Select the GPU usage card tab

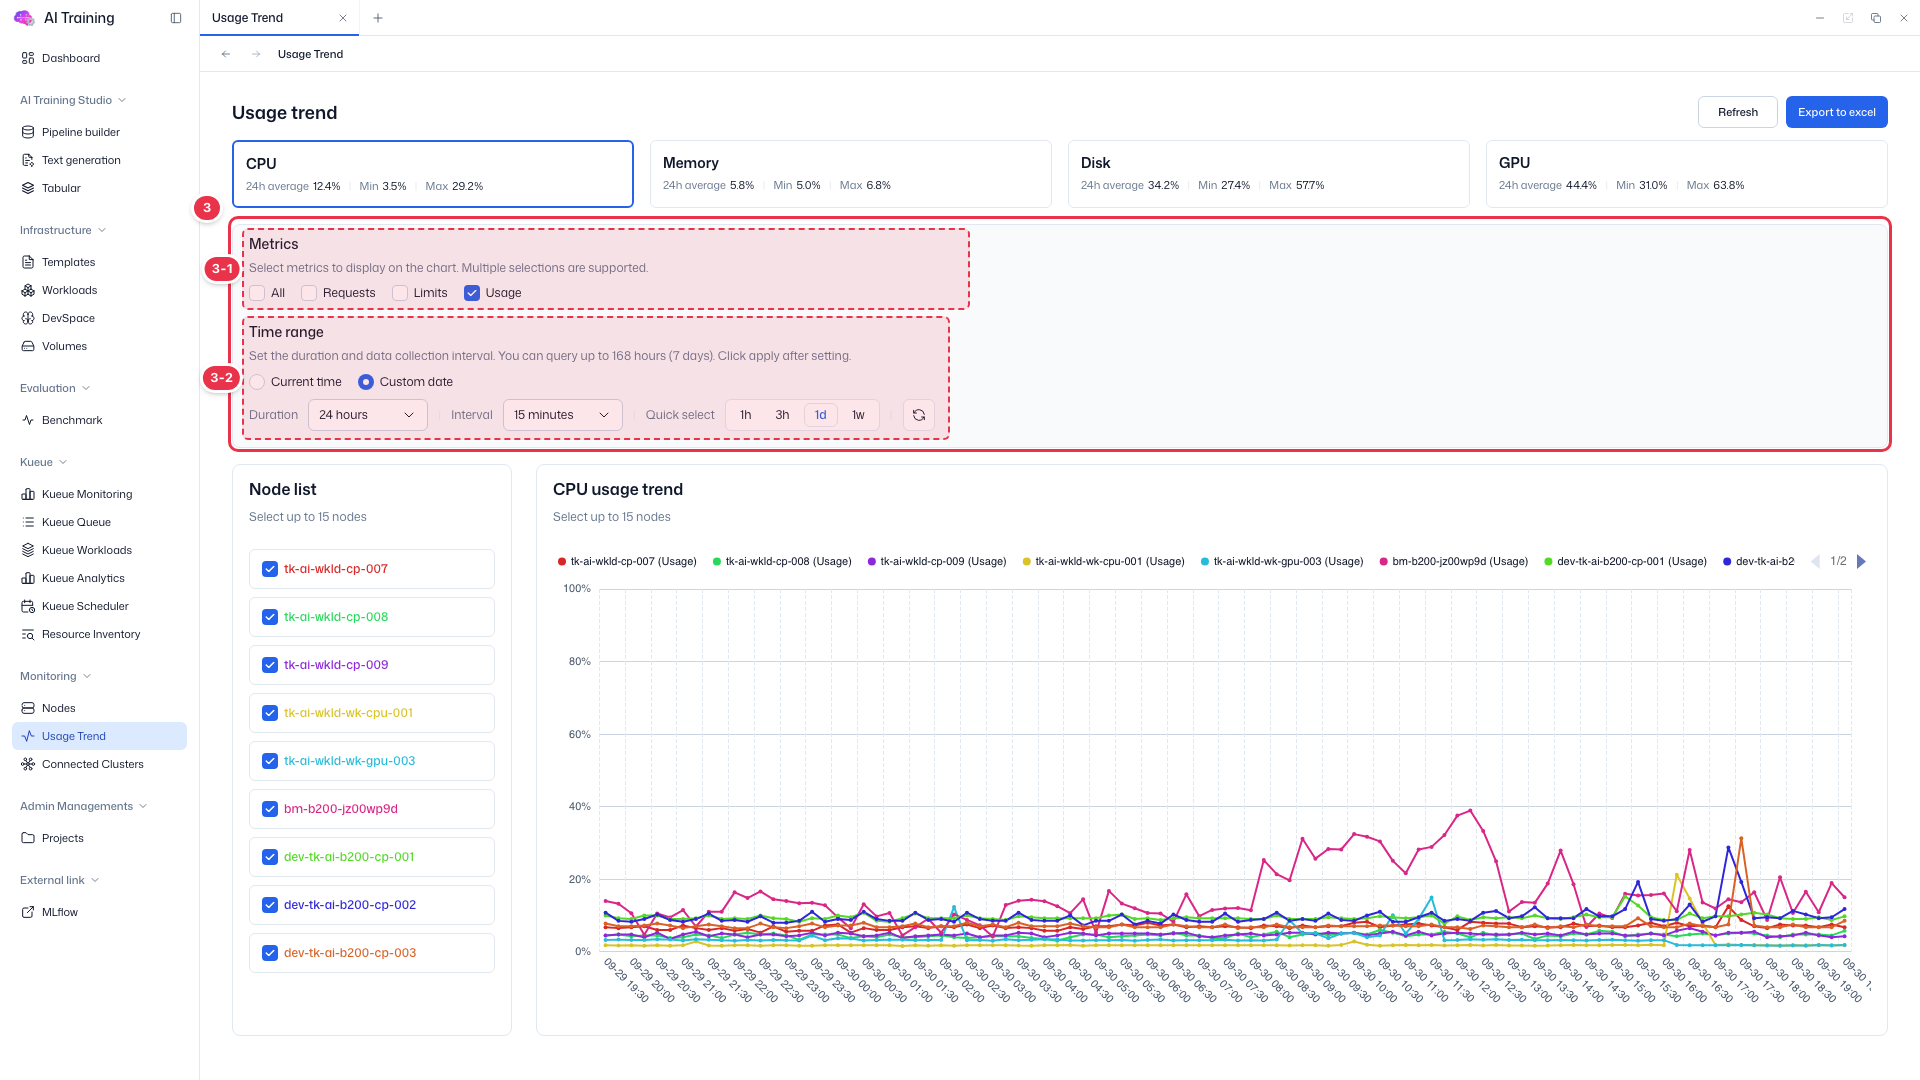tap(1687, 174)
